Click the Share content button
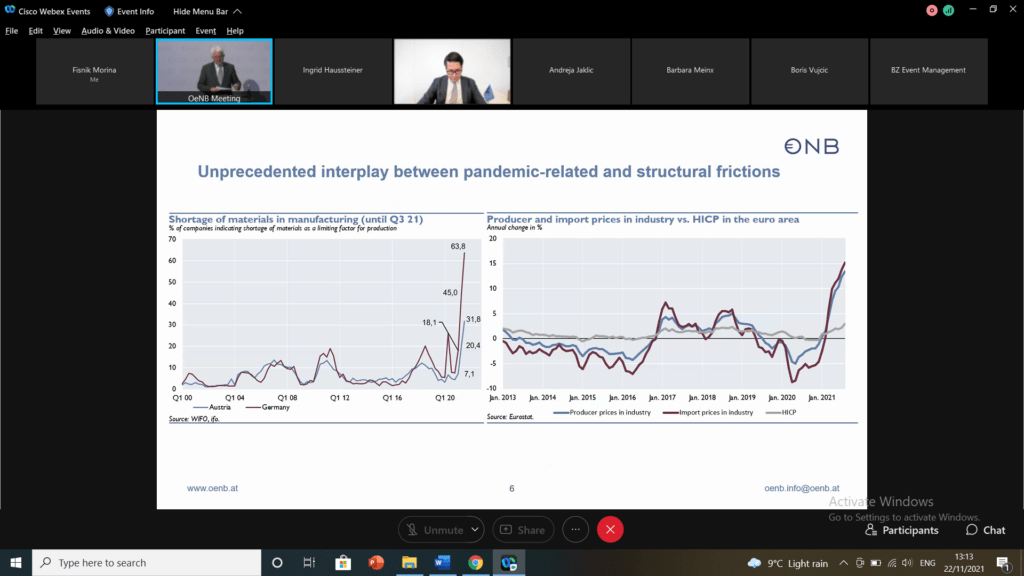This screenshot has height=576, width=1024. click(523, 530)
